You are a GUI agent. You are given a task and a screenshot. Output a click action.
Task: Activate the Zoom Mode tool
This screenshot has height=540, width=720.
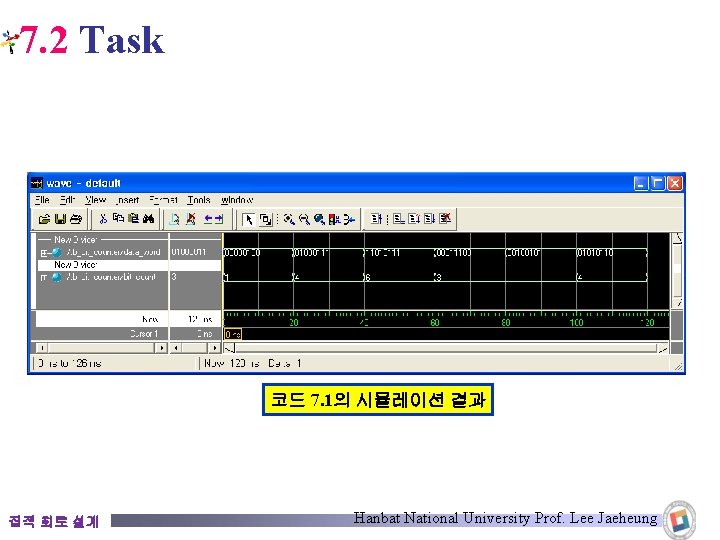coord(265,219)
